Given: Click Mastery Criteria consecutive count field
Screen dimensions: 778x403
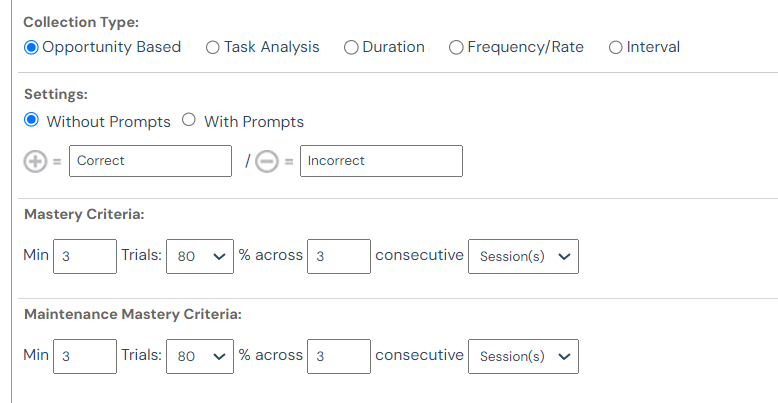Looking at the screenshot, I should 339,256.
